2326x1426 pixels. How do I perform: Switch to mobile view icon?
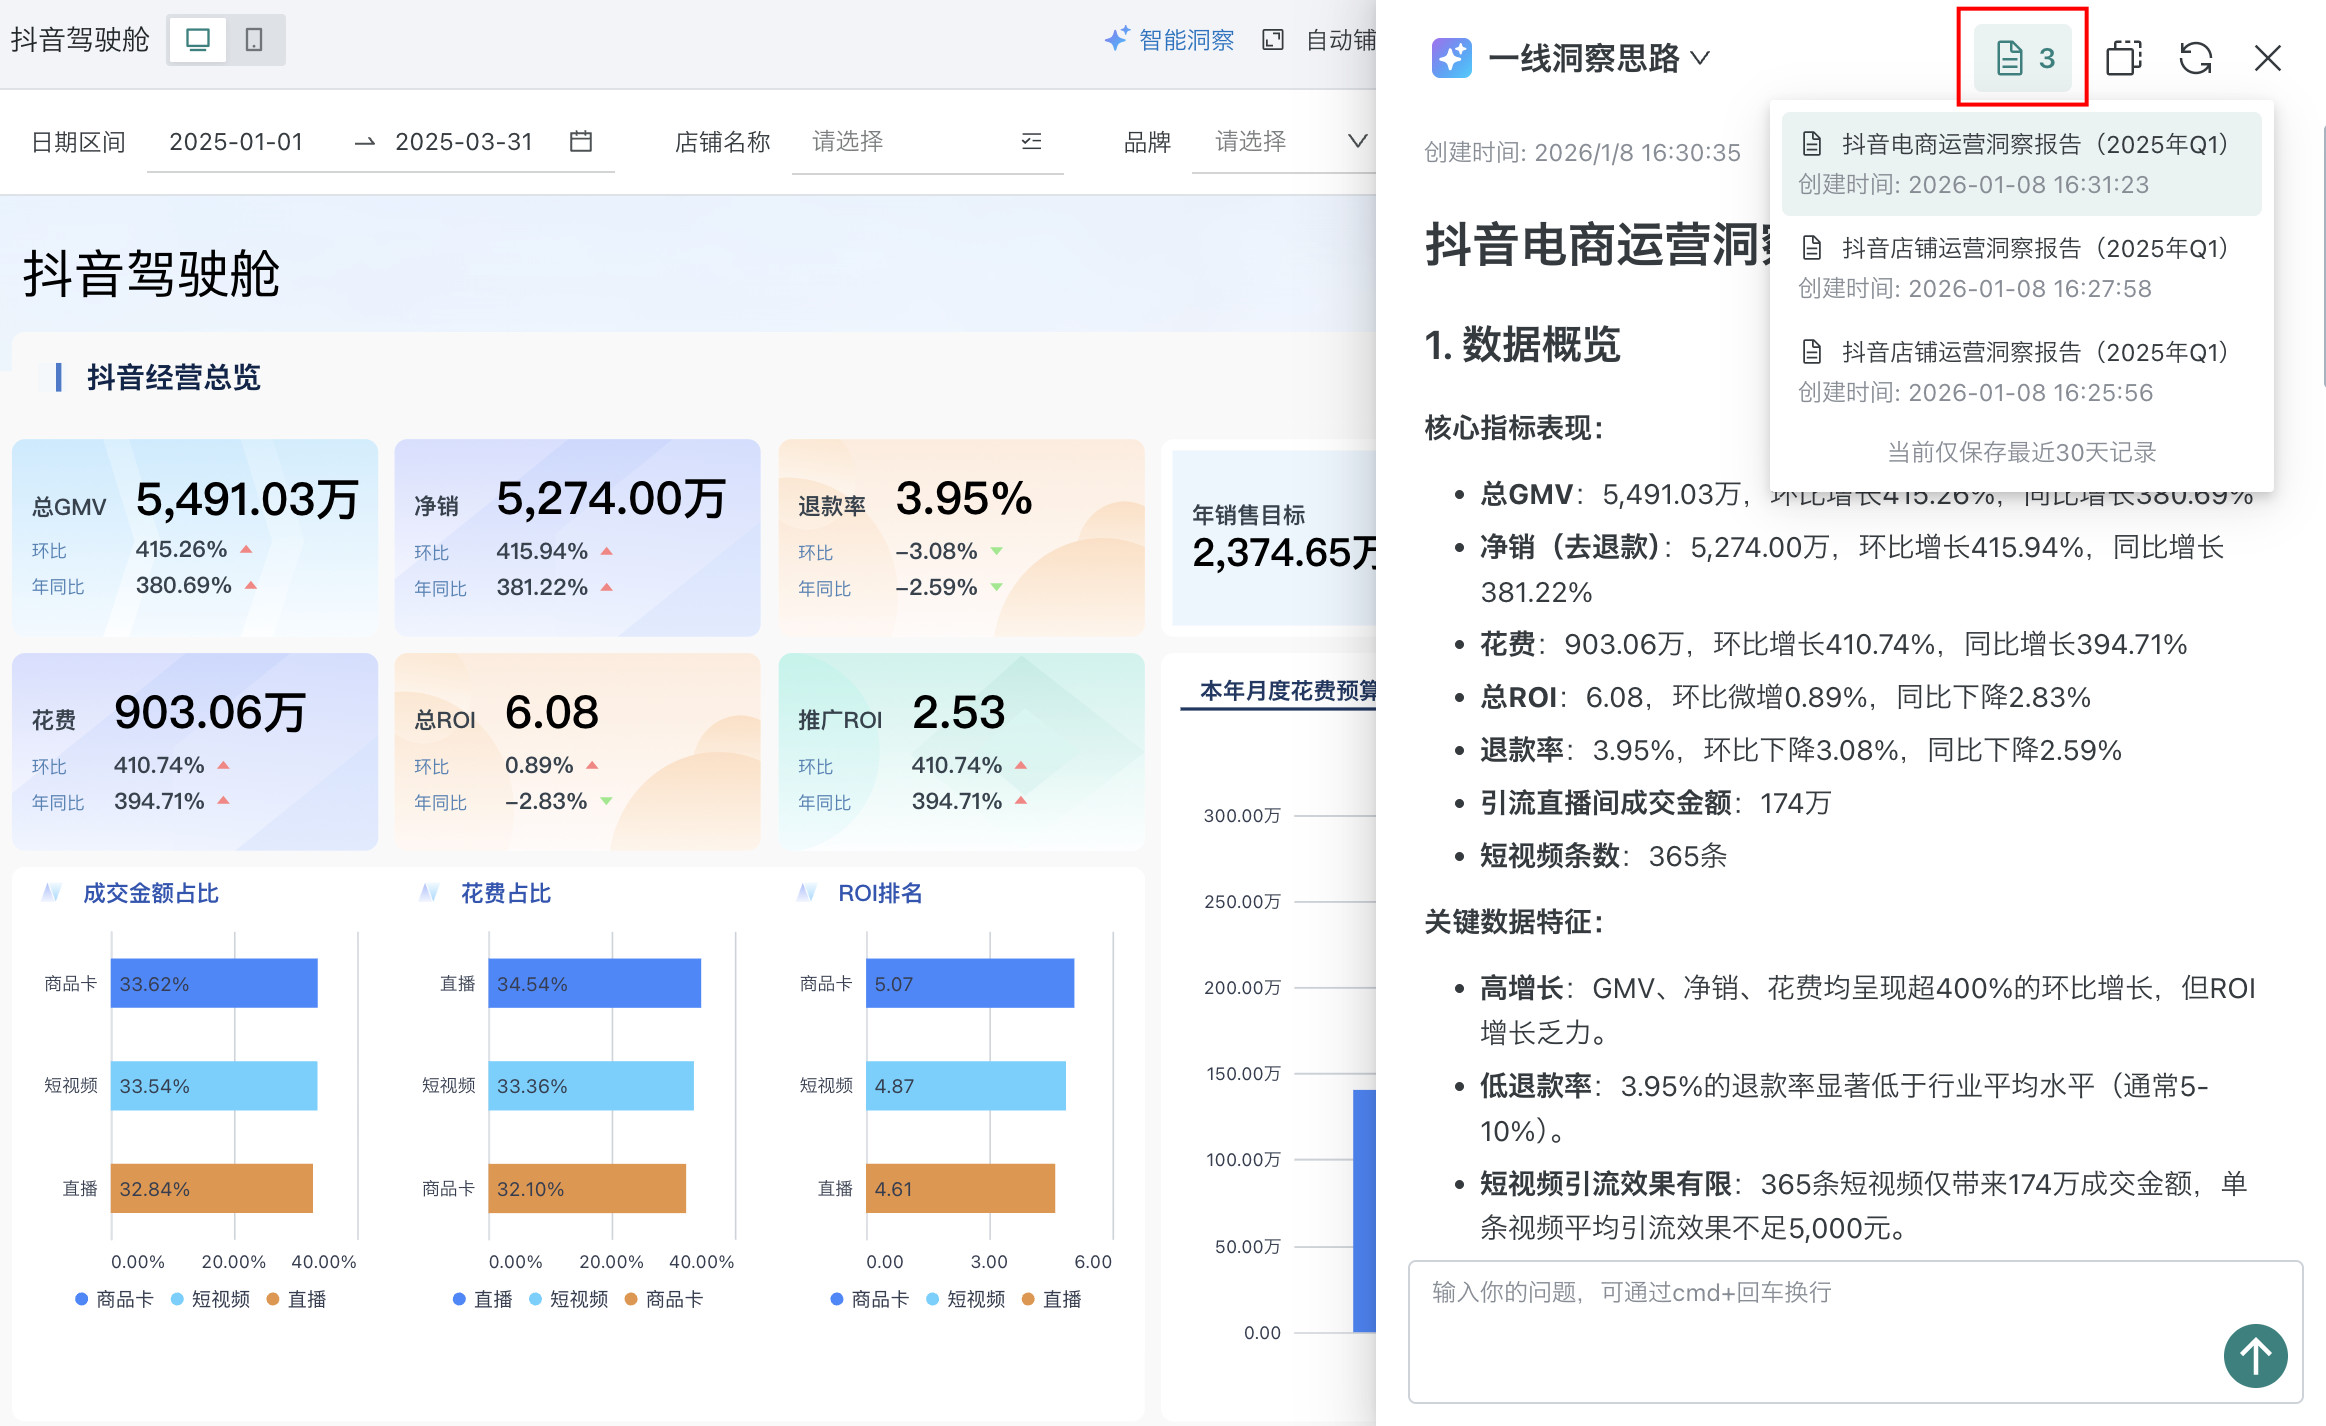pos(254,40)
